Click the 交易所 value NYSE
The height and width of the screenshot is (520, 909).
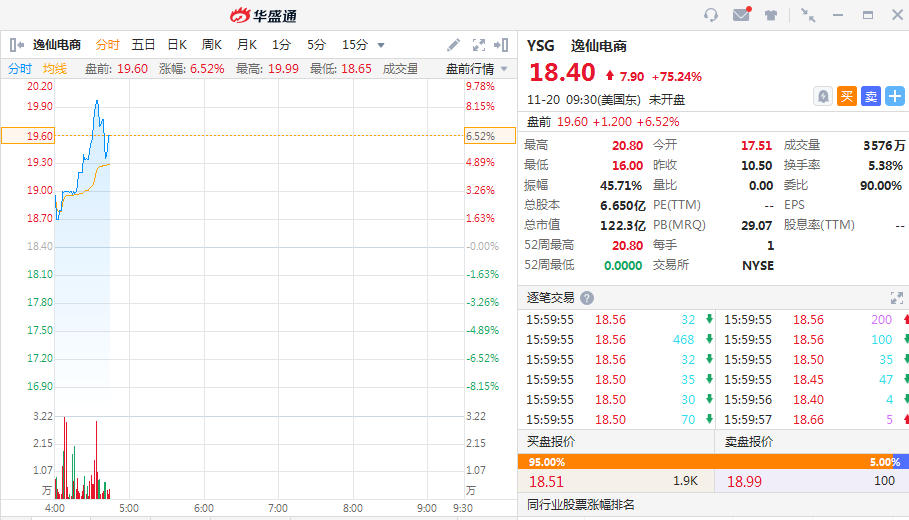click(758, 266)
